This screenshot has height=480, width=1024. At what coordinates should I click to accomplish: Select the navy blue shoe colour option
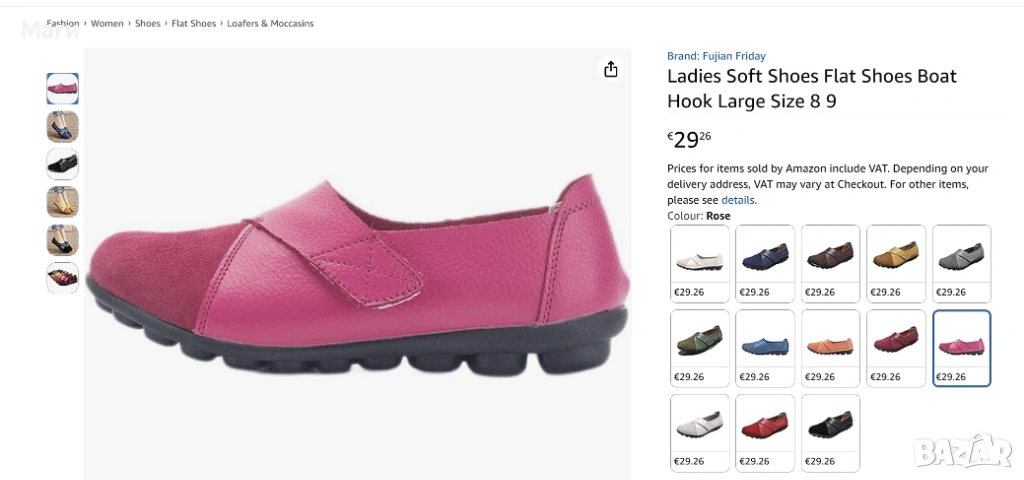coord(765,263)
